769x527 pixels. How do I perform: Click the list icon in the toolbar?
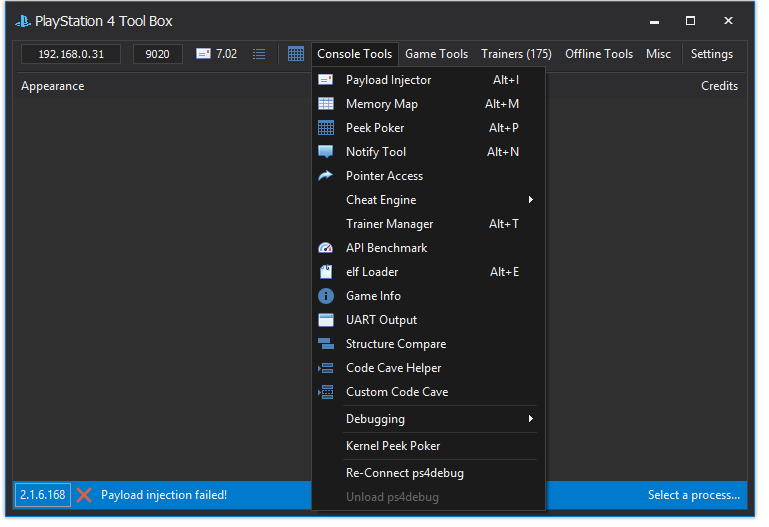[x=259, y=54]
